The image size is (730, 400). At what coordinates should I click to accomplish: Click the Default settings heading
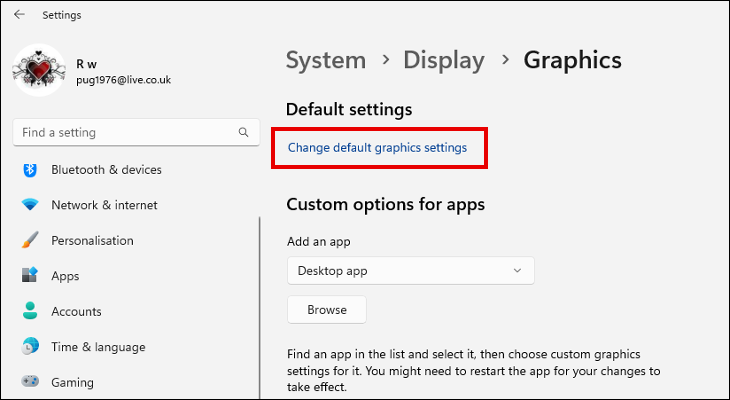click(x=349, y=109)
